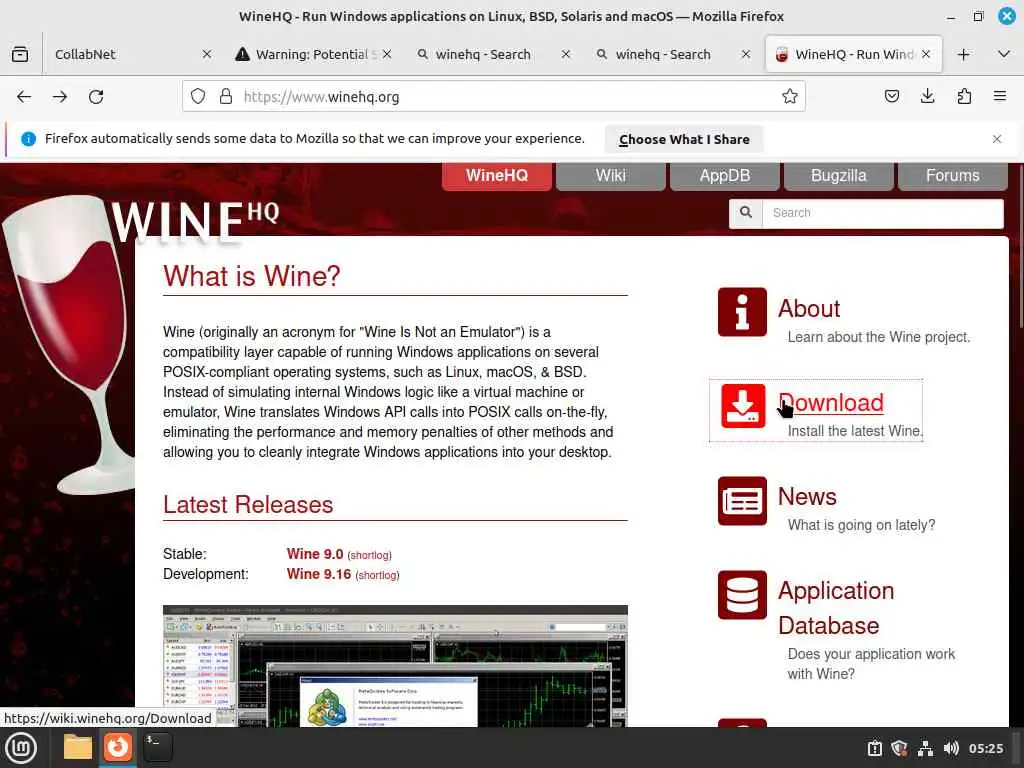Screen dimensions: 1024x768
Task: Open the volume tray icon
Action: [x=950, y=748]
